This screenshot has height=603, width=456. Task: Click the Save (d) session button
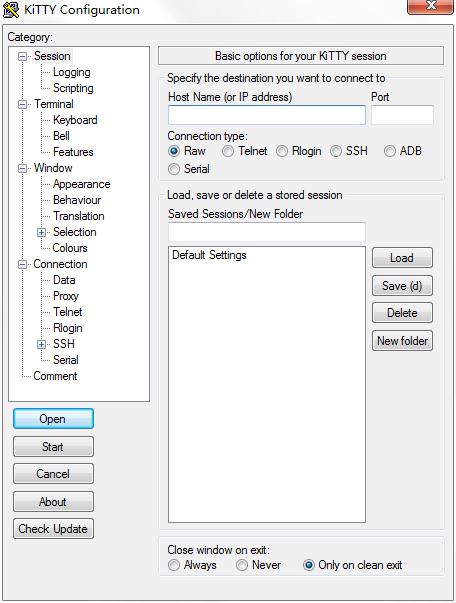click(402, 286)
